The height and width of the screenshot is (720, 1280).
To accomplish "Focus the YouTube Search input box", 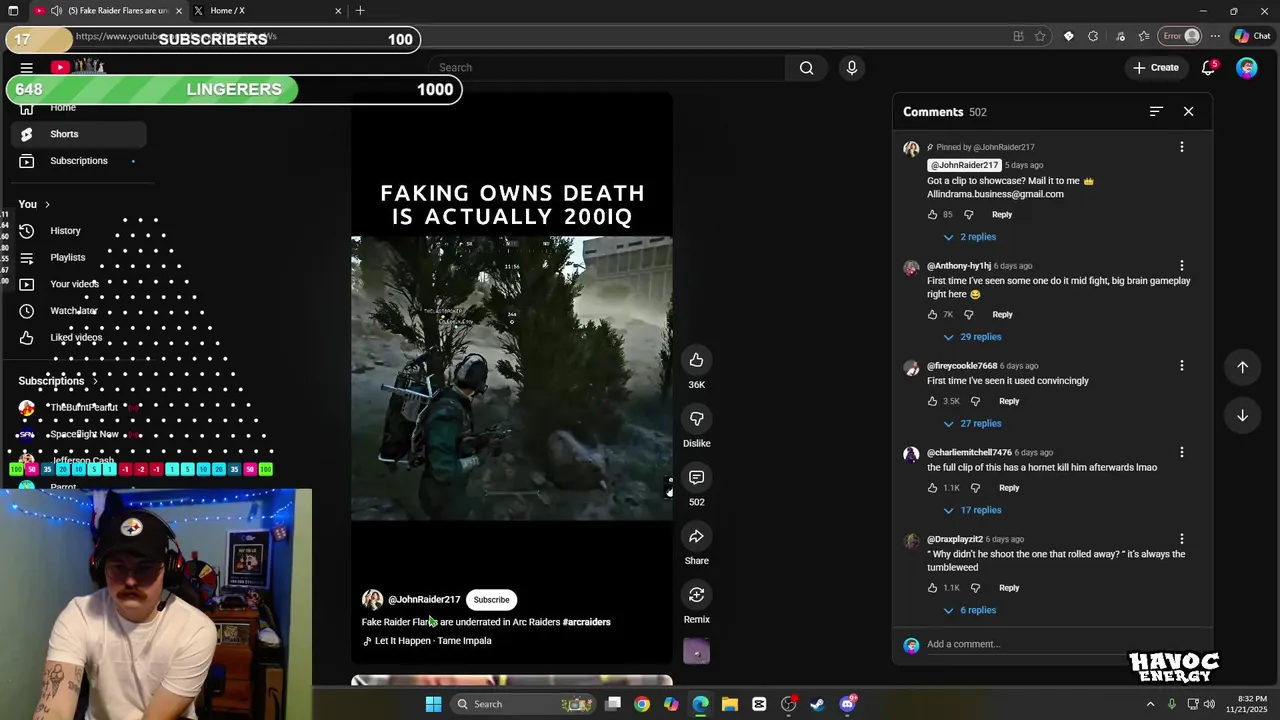I will click(x=607, y=68).
